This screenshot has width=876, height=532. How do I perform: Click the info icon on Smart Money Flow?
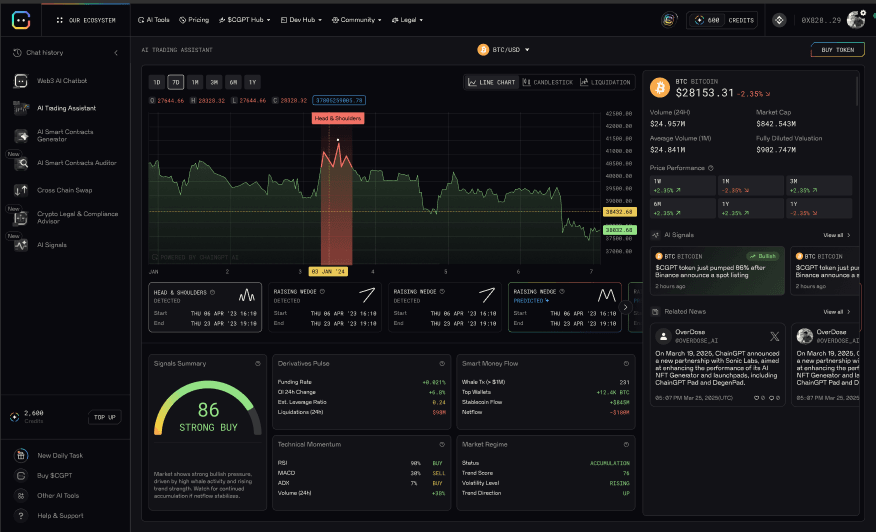pos(626,364)
